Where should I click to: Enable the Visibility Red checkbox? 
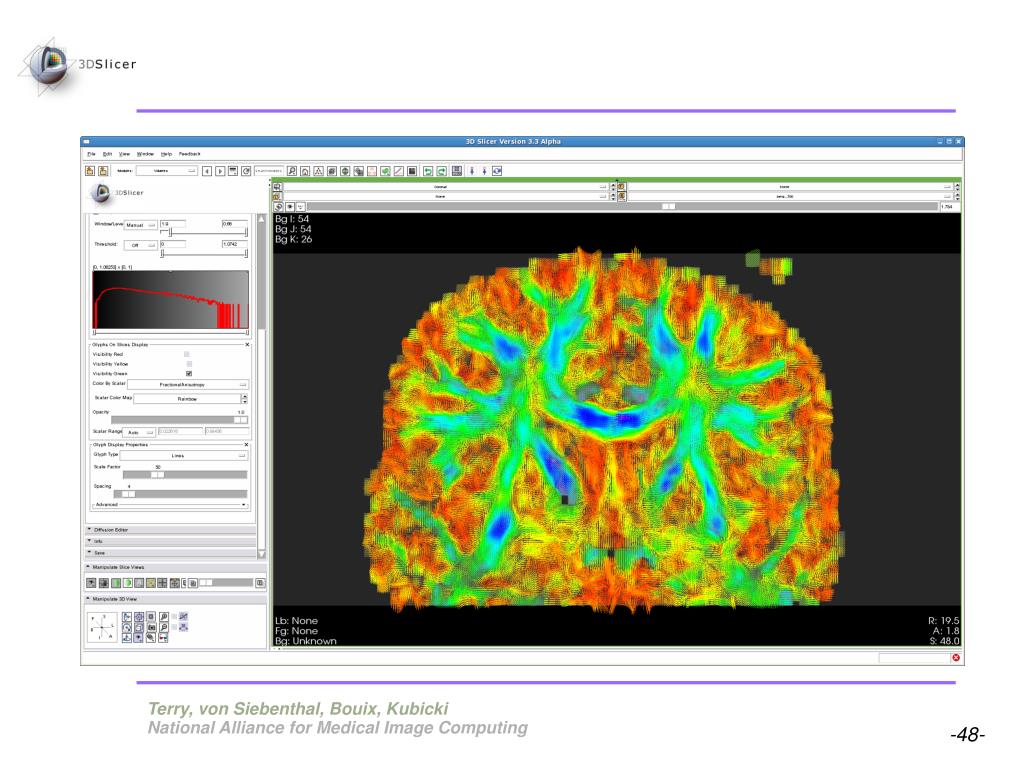tap(187, 354)
